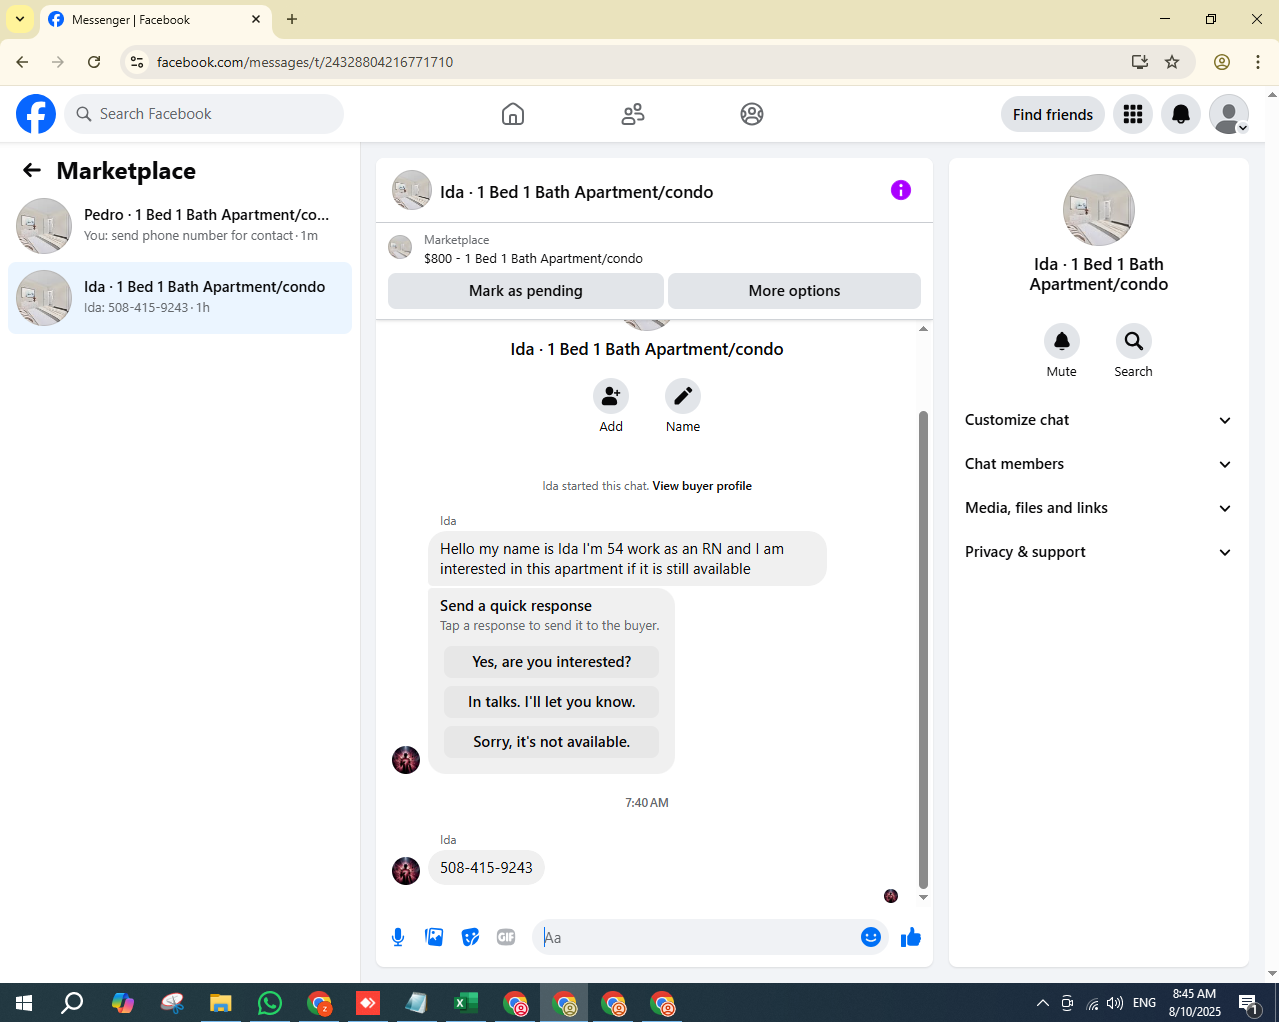
Task: Open the $800 Marketplace listing link
Action: 533,258
